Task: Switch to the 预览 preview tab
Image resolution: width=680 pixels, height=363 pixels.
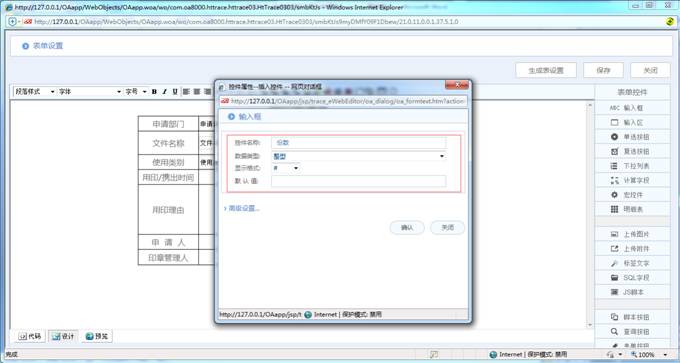Action: click(97, 336)
